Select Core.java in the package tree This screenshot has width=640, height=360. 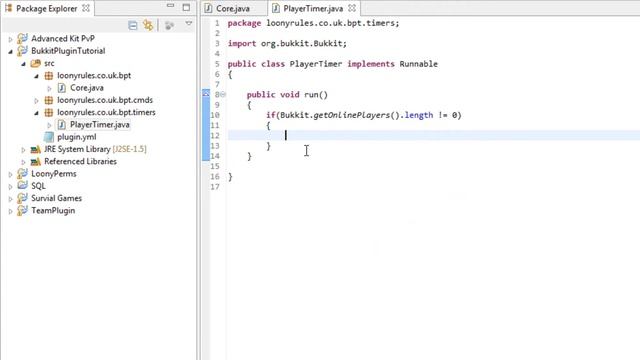click(87, 88)
